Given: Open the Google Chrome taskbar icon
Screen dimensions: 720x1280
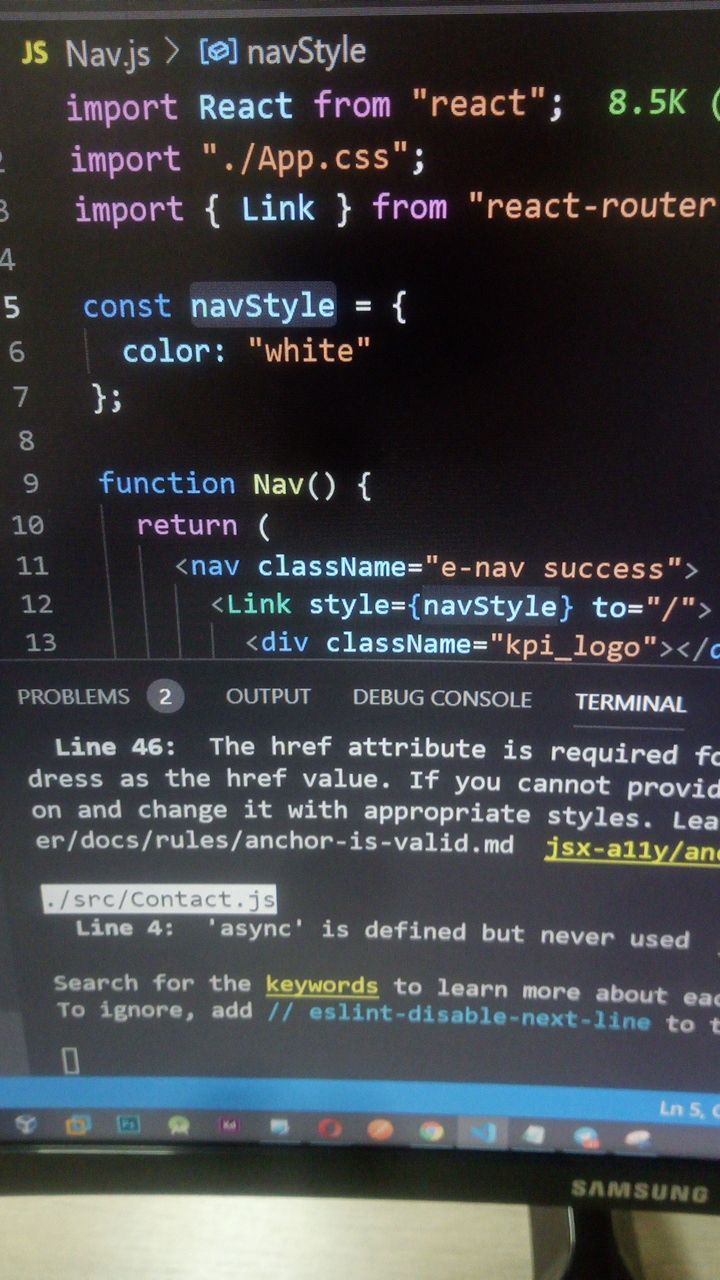Looking at the screenshot, I should point(431,1131).
